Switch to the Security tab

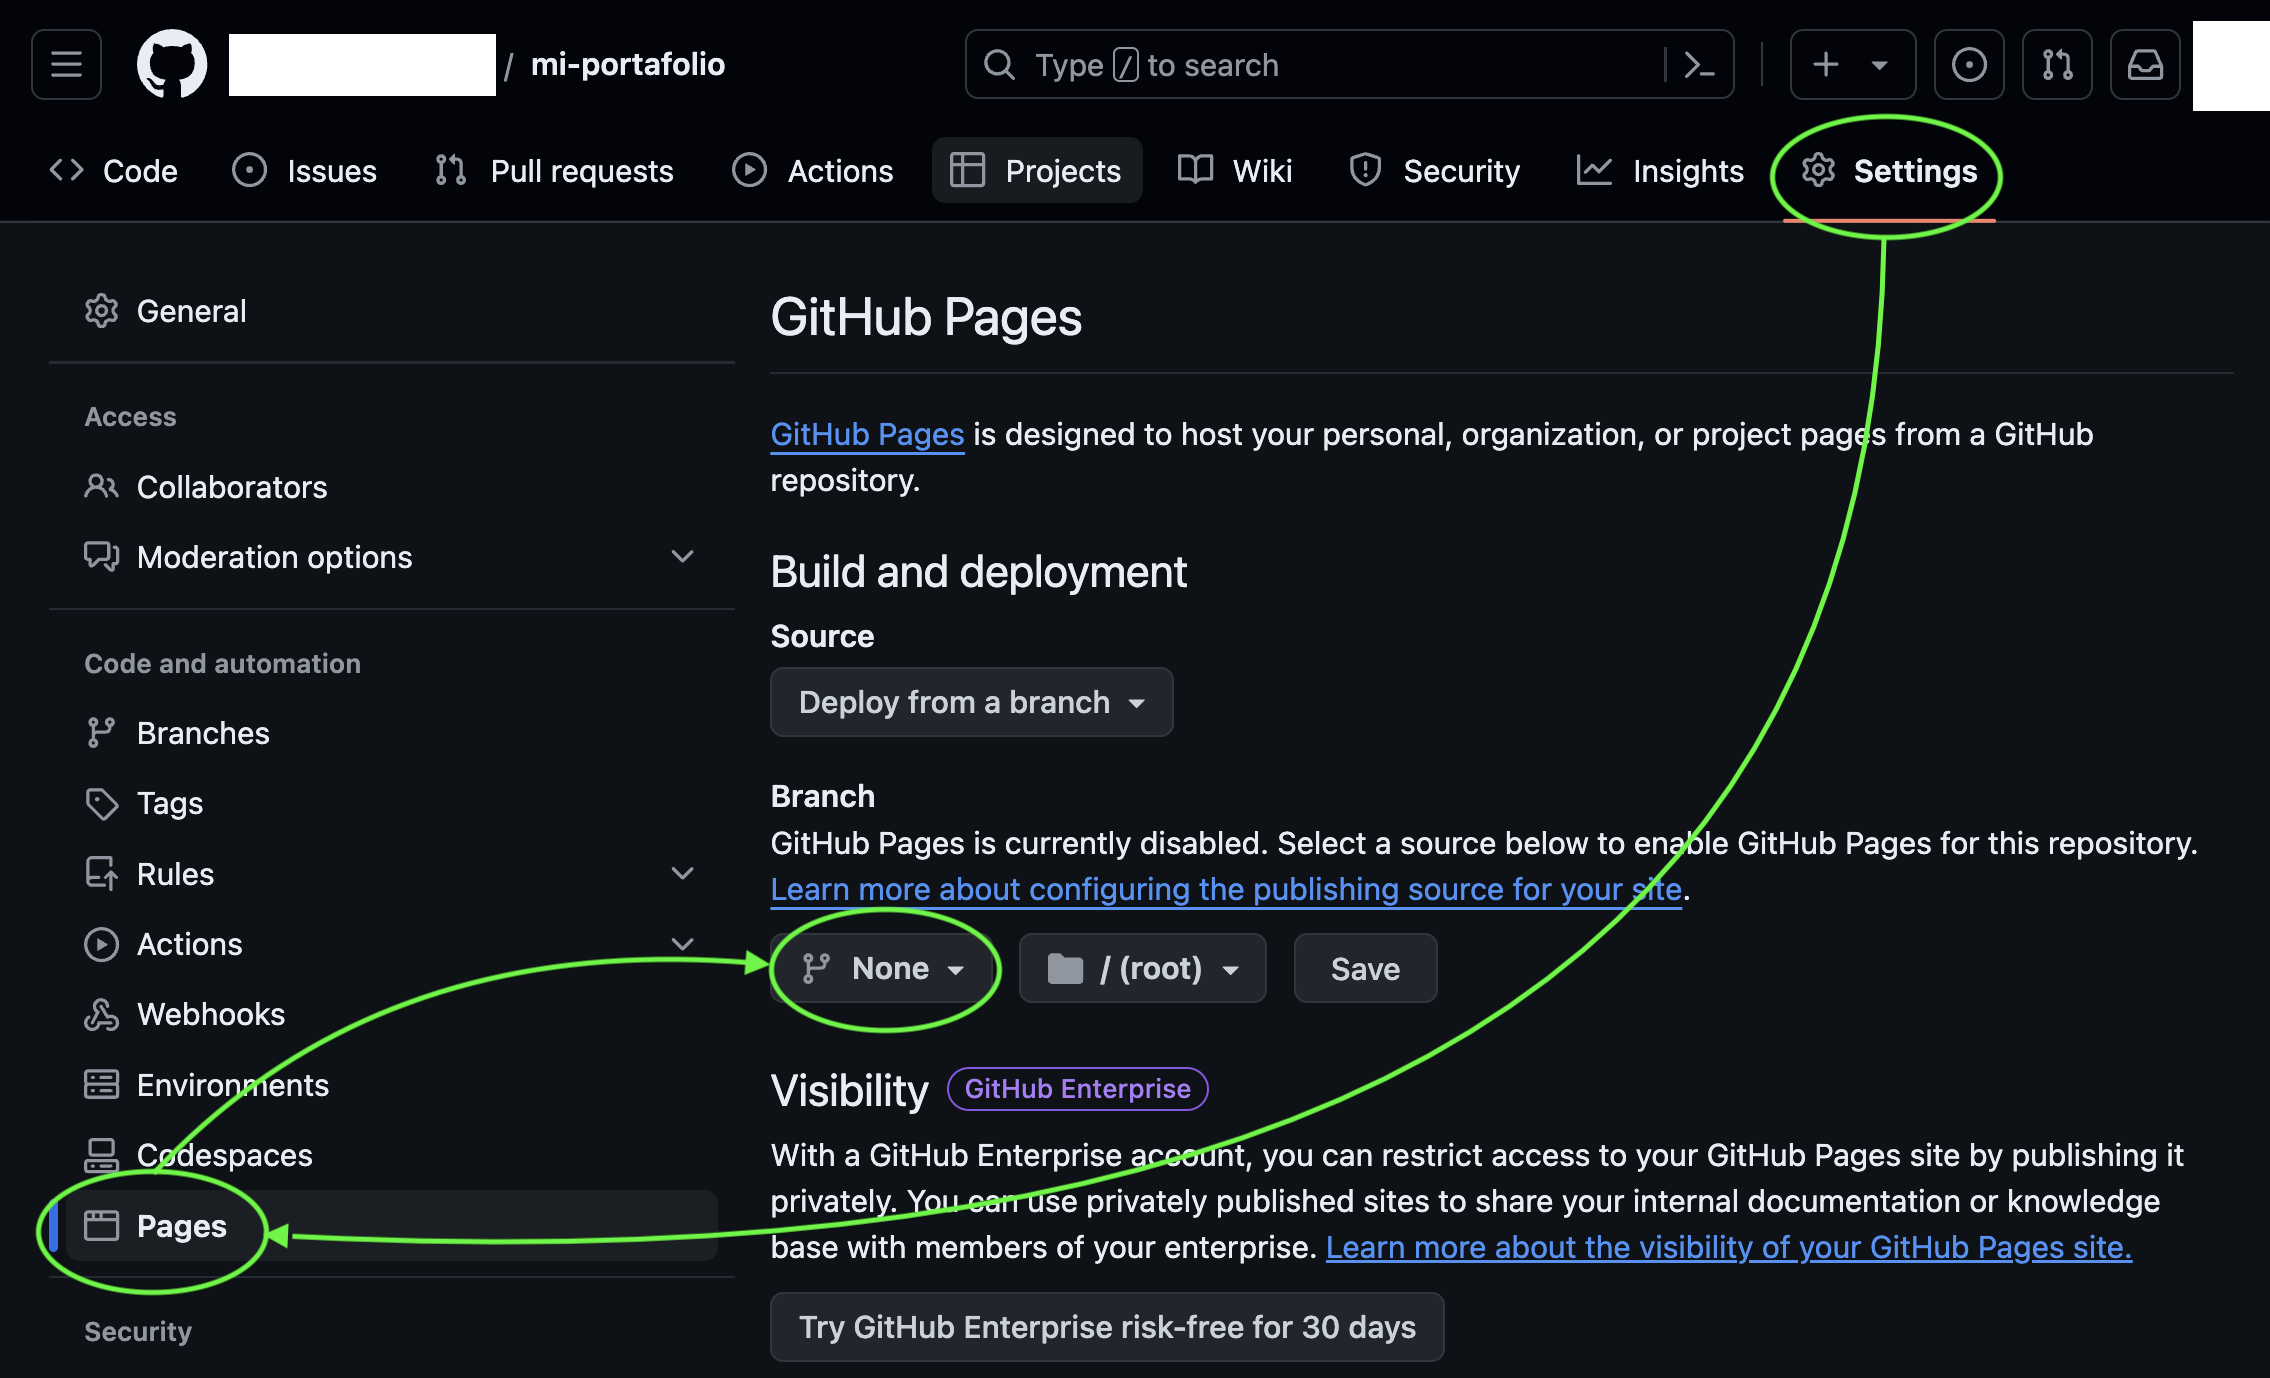(1434, 171)
